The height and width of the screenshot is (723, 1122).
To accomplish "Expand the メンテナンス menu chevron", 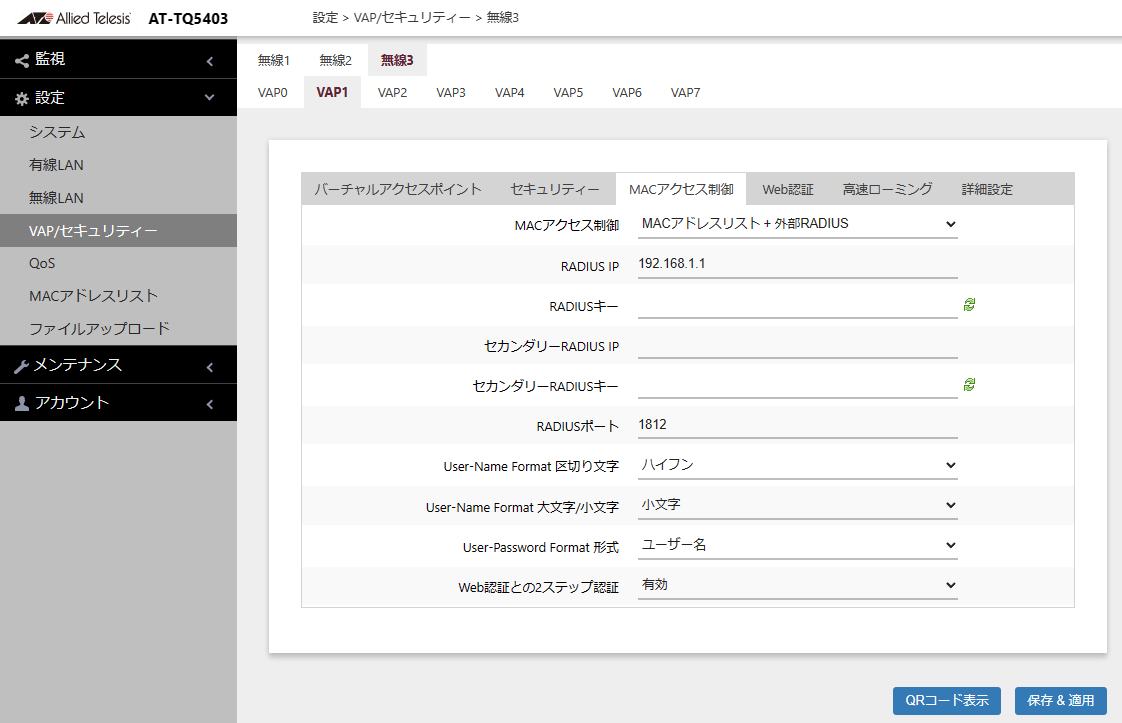I will click(210, 367).
